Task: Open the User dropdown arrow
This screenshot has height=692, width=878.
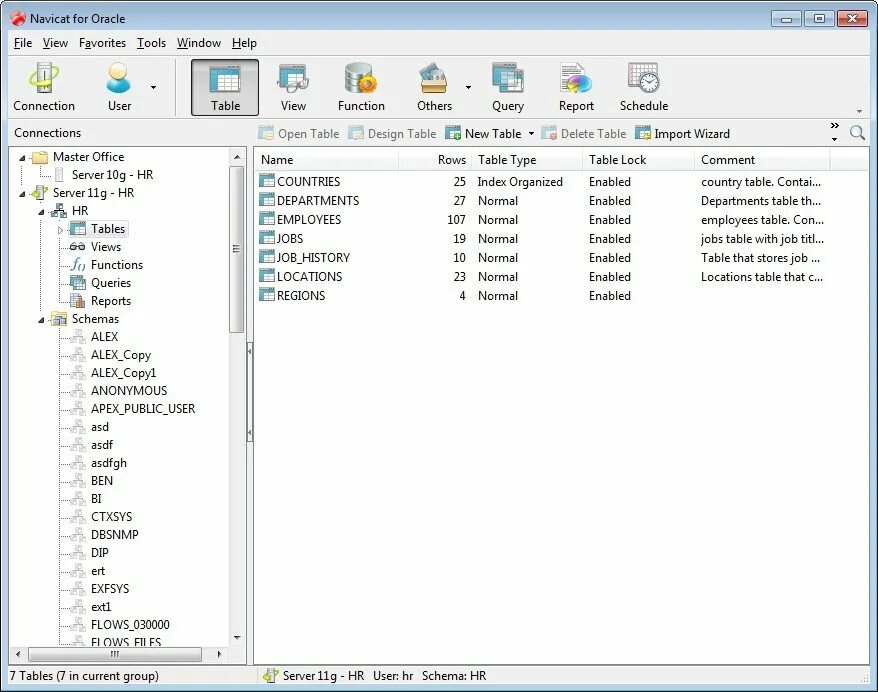Action: click(x=153, y=87)
